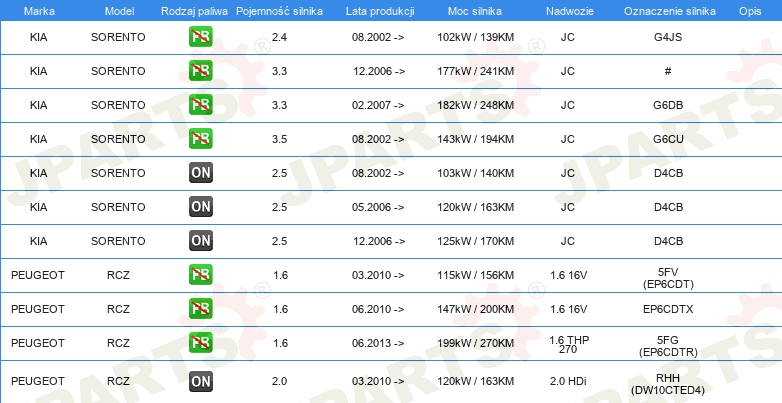Click power value 199kW / 270KM
782x403 pixels.
tap(475, 343)
